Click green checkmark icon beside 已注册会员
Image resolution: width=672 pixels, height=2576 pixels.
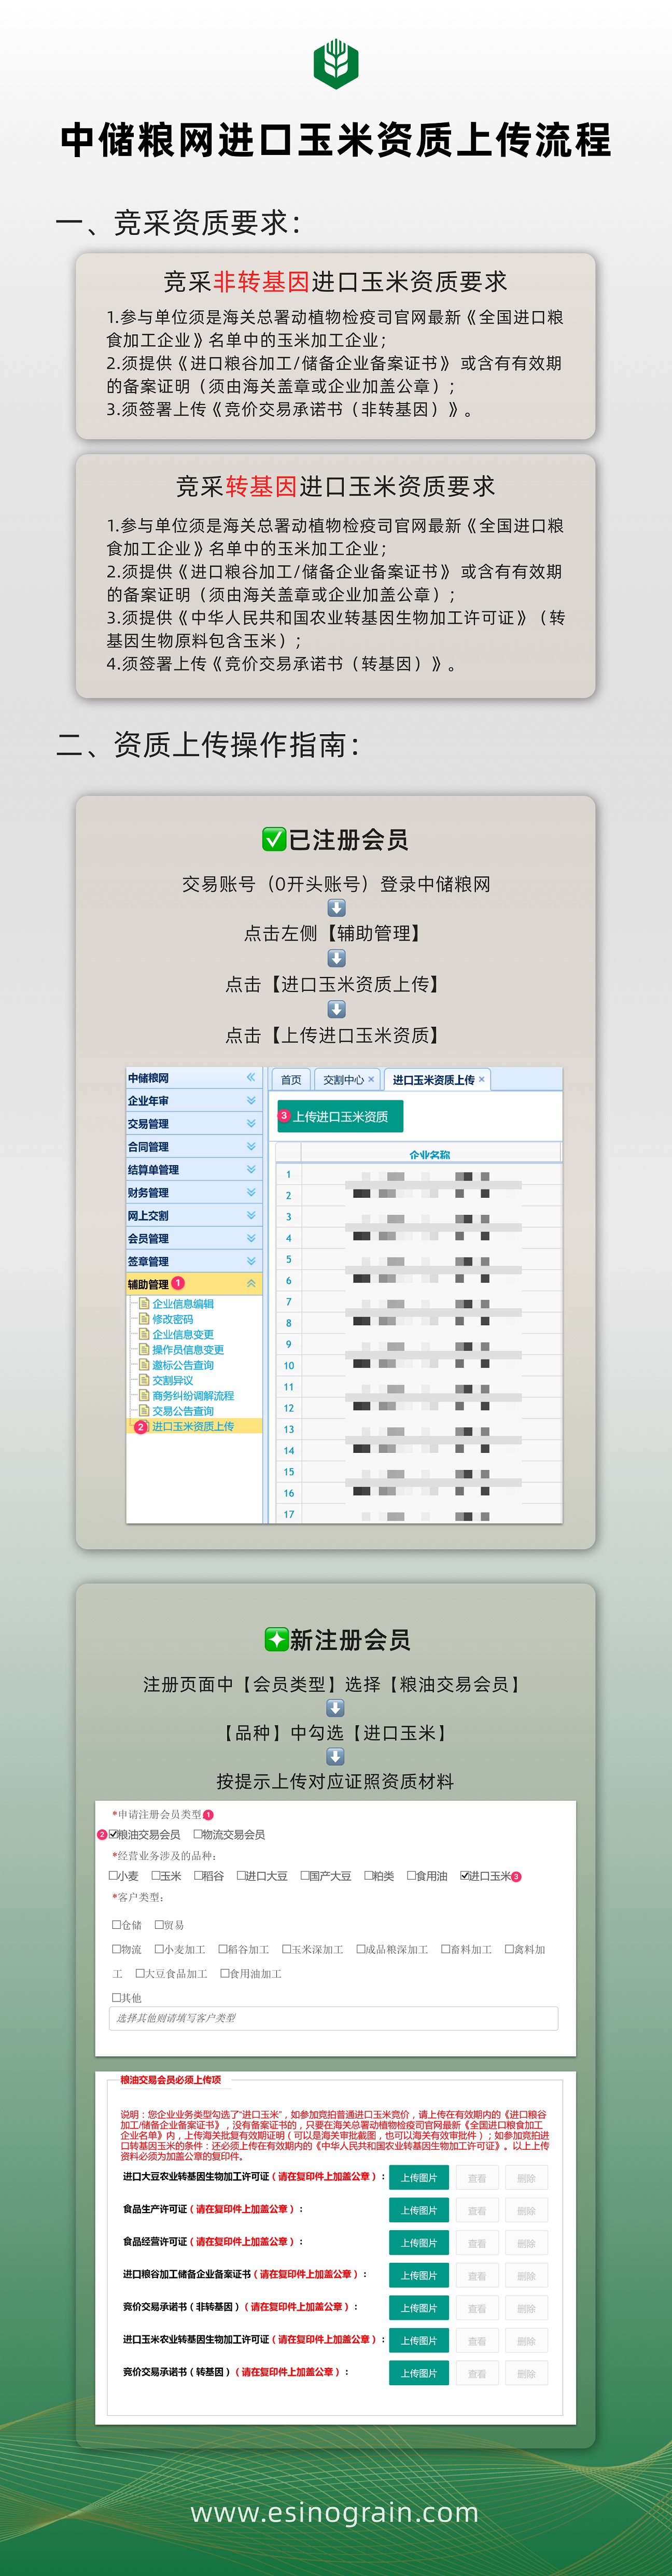[274, 839]
